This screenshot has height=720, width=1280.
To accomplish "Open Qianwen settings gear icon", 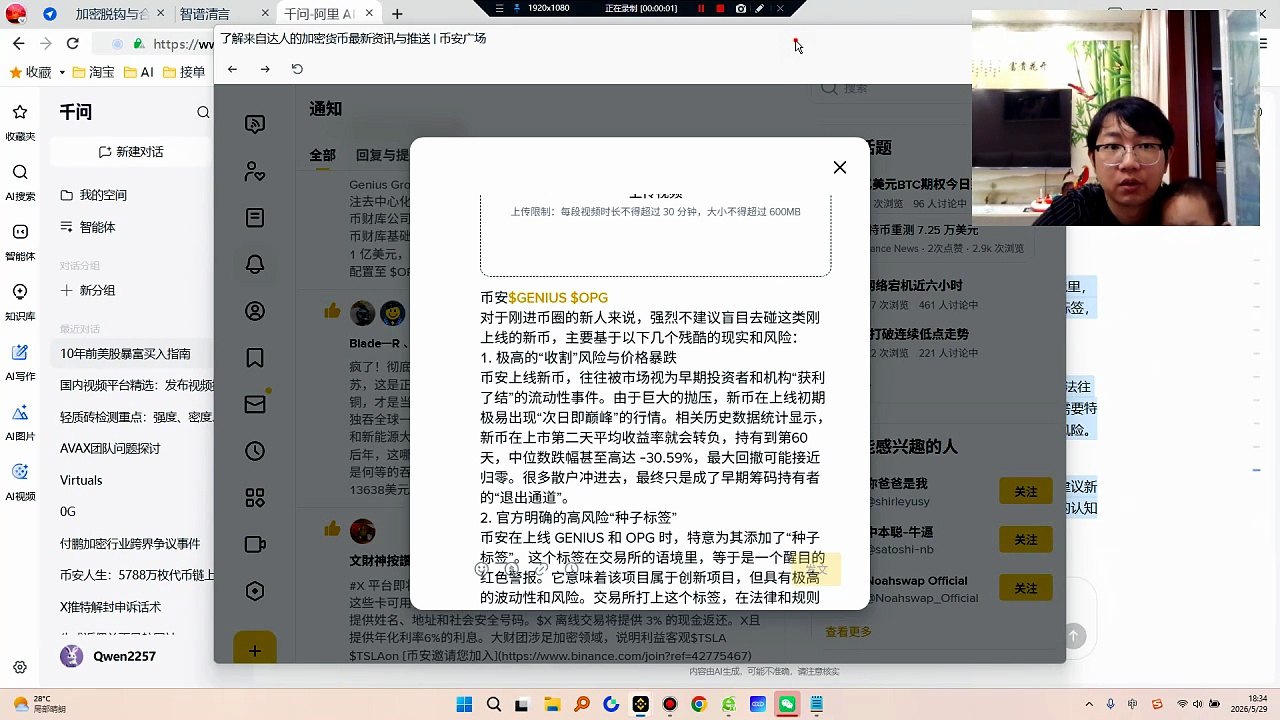I will [x=20, y=667].
